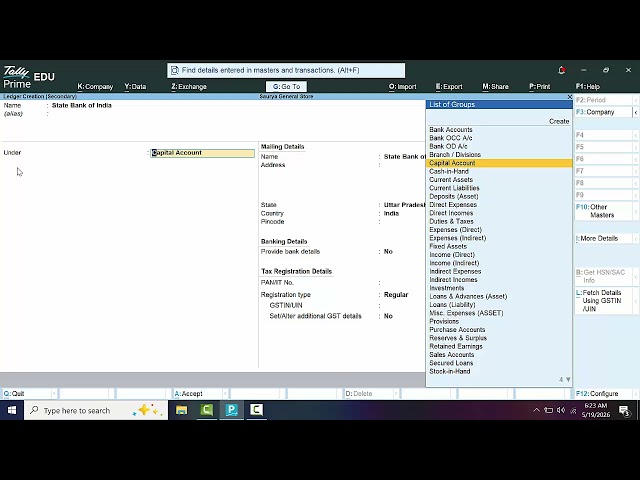Click the white C app taskbar icon
640x480 pixels.
coord(256,410)
